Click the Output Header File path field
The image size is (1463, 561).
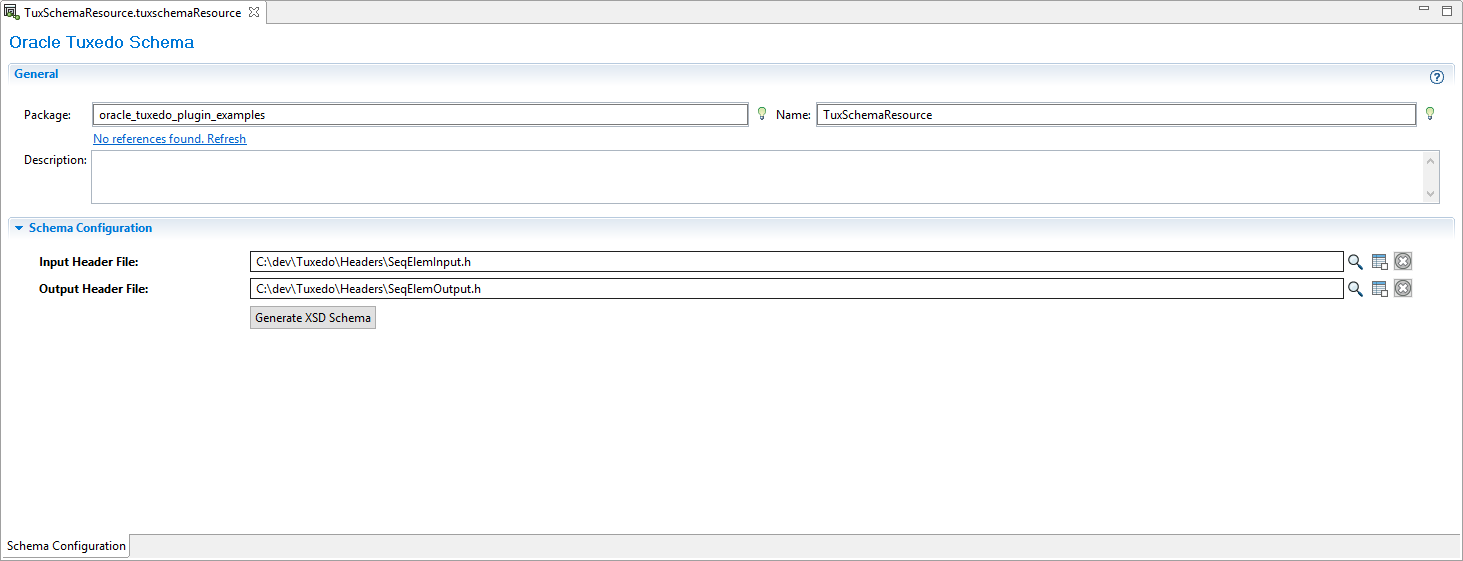tap(796, 289)
